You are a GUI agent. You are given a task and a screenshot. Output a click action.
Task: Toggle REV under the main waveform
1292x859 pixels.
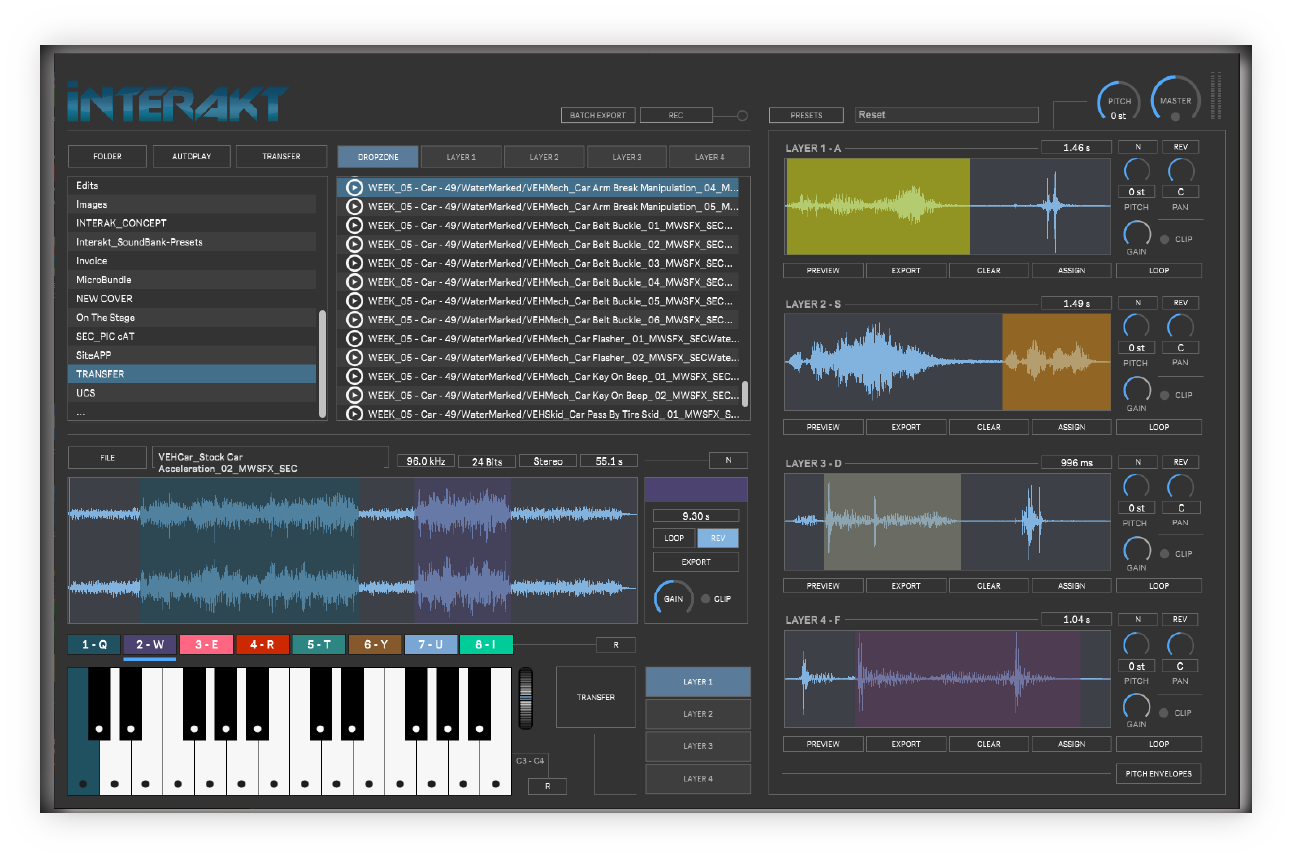(x=717, y=538)
